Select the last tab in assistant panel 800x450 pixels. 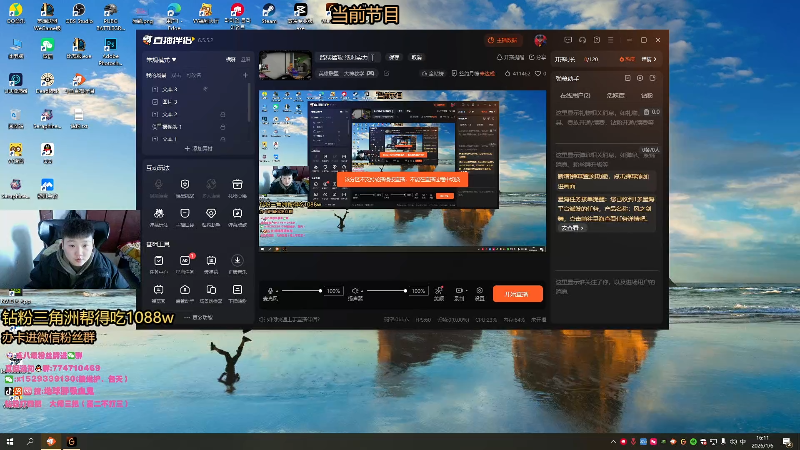pyautogui.click(x=646, y=95)
